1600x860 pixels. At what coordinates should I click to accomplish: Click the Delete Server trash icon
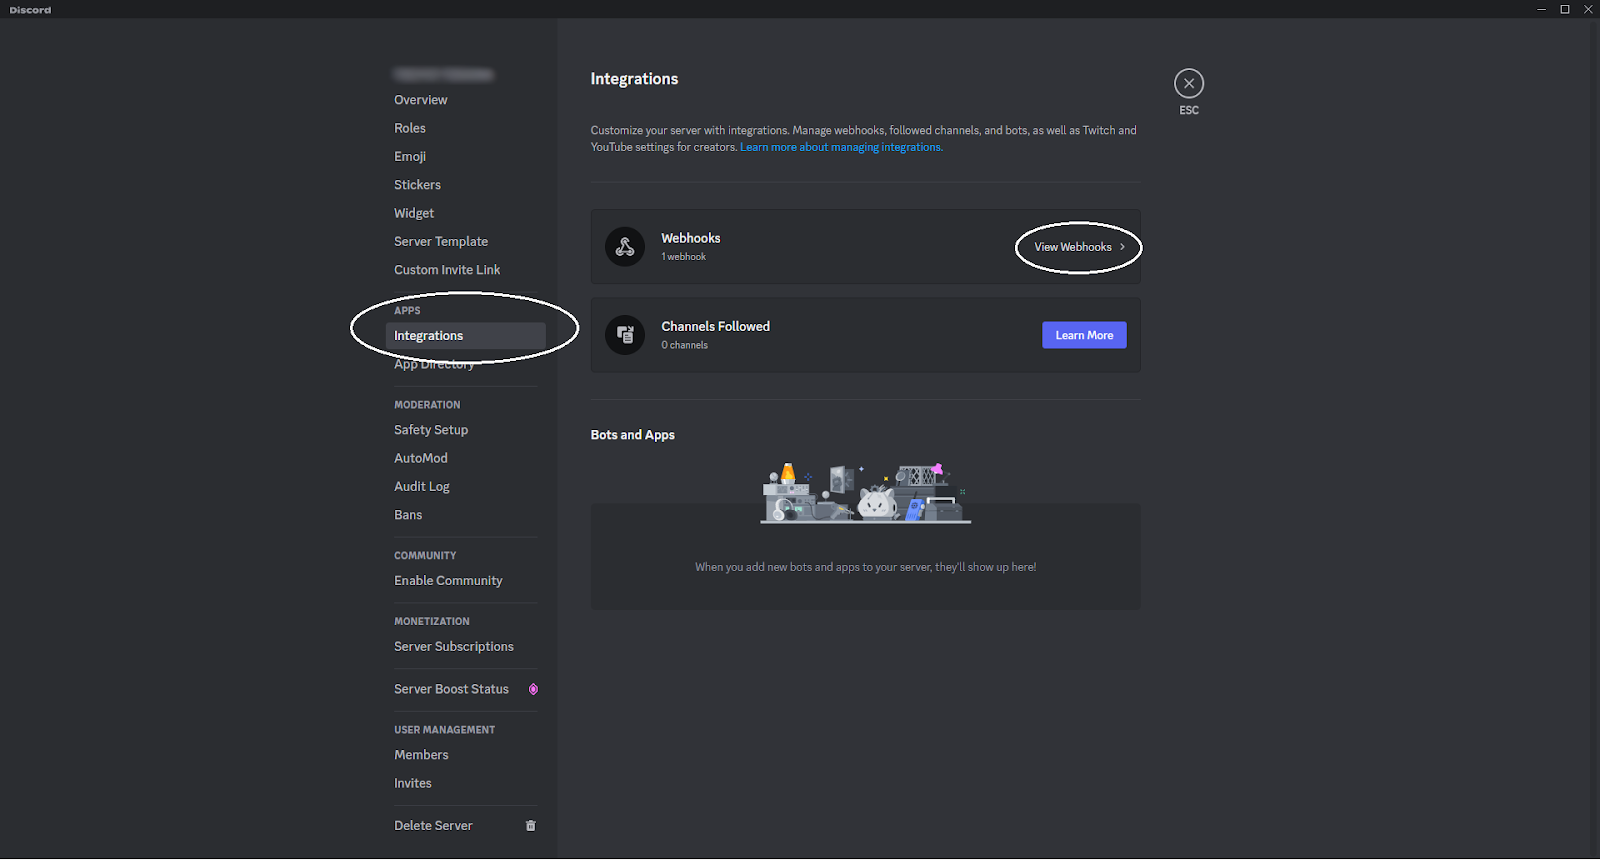click(x=531, y=826)
